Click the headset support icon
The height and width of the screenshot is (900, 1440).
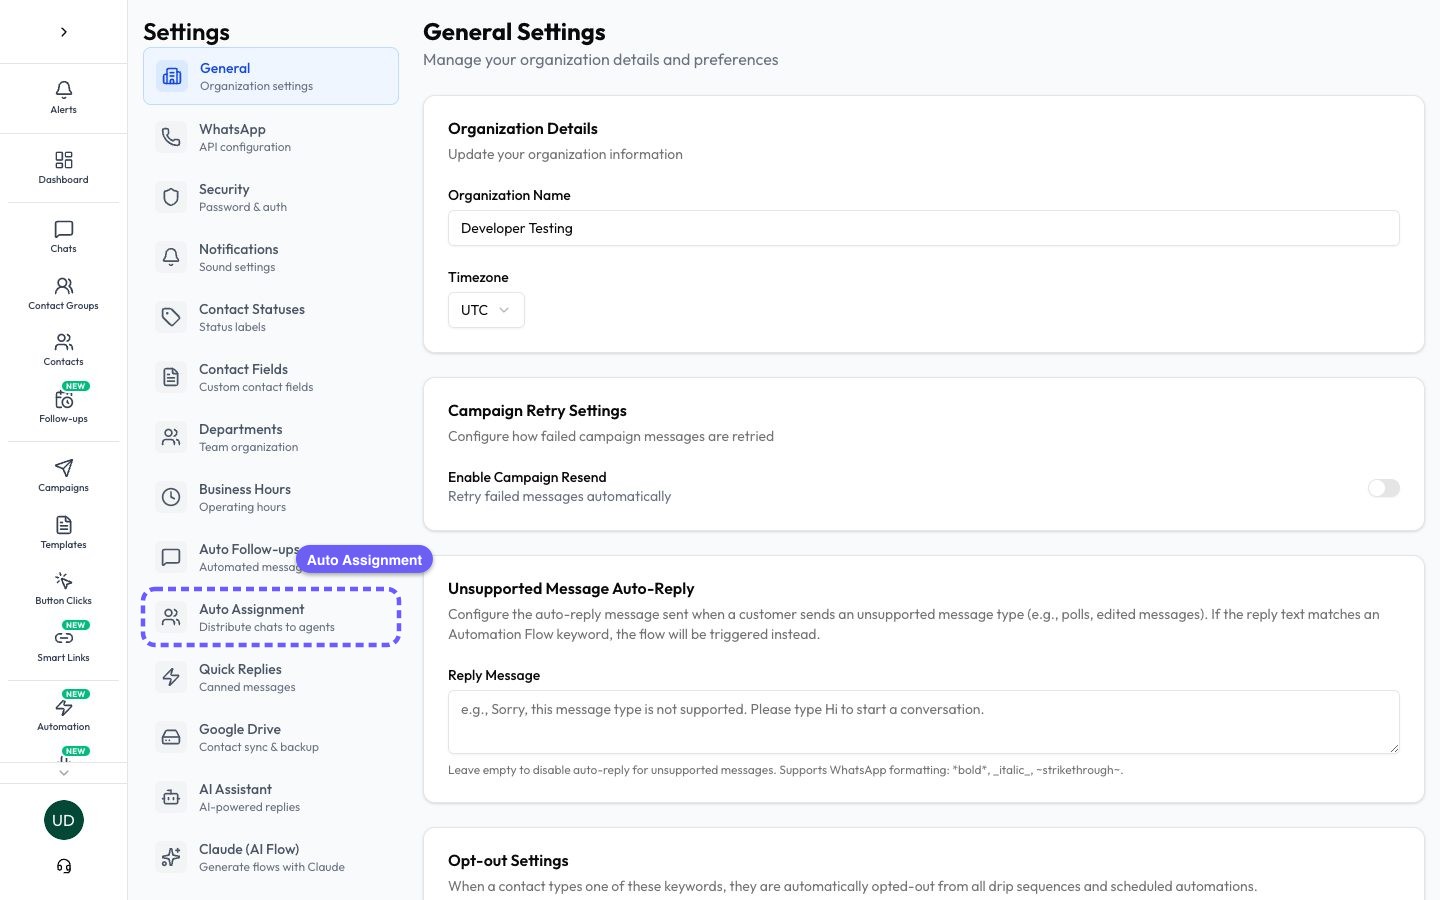click(x=63, y=866)
